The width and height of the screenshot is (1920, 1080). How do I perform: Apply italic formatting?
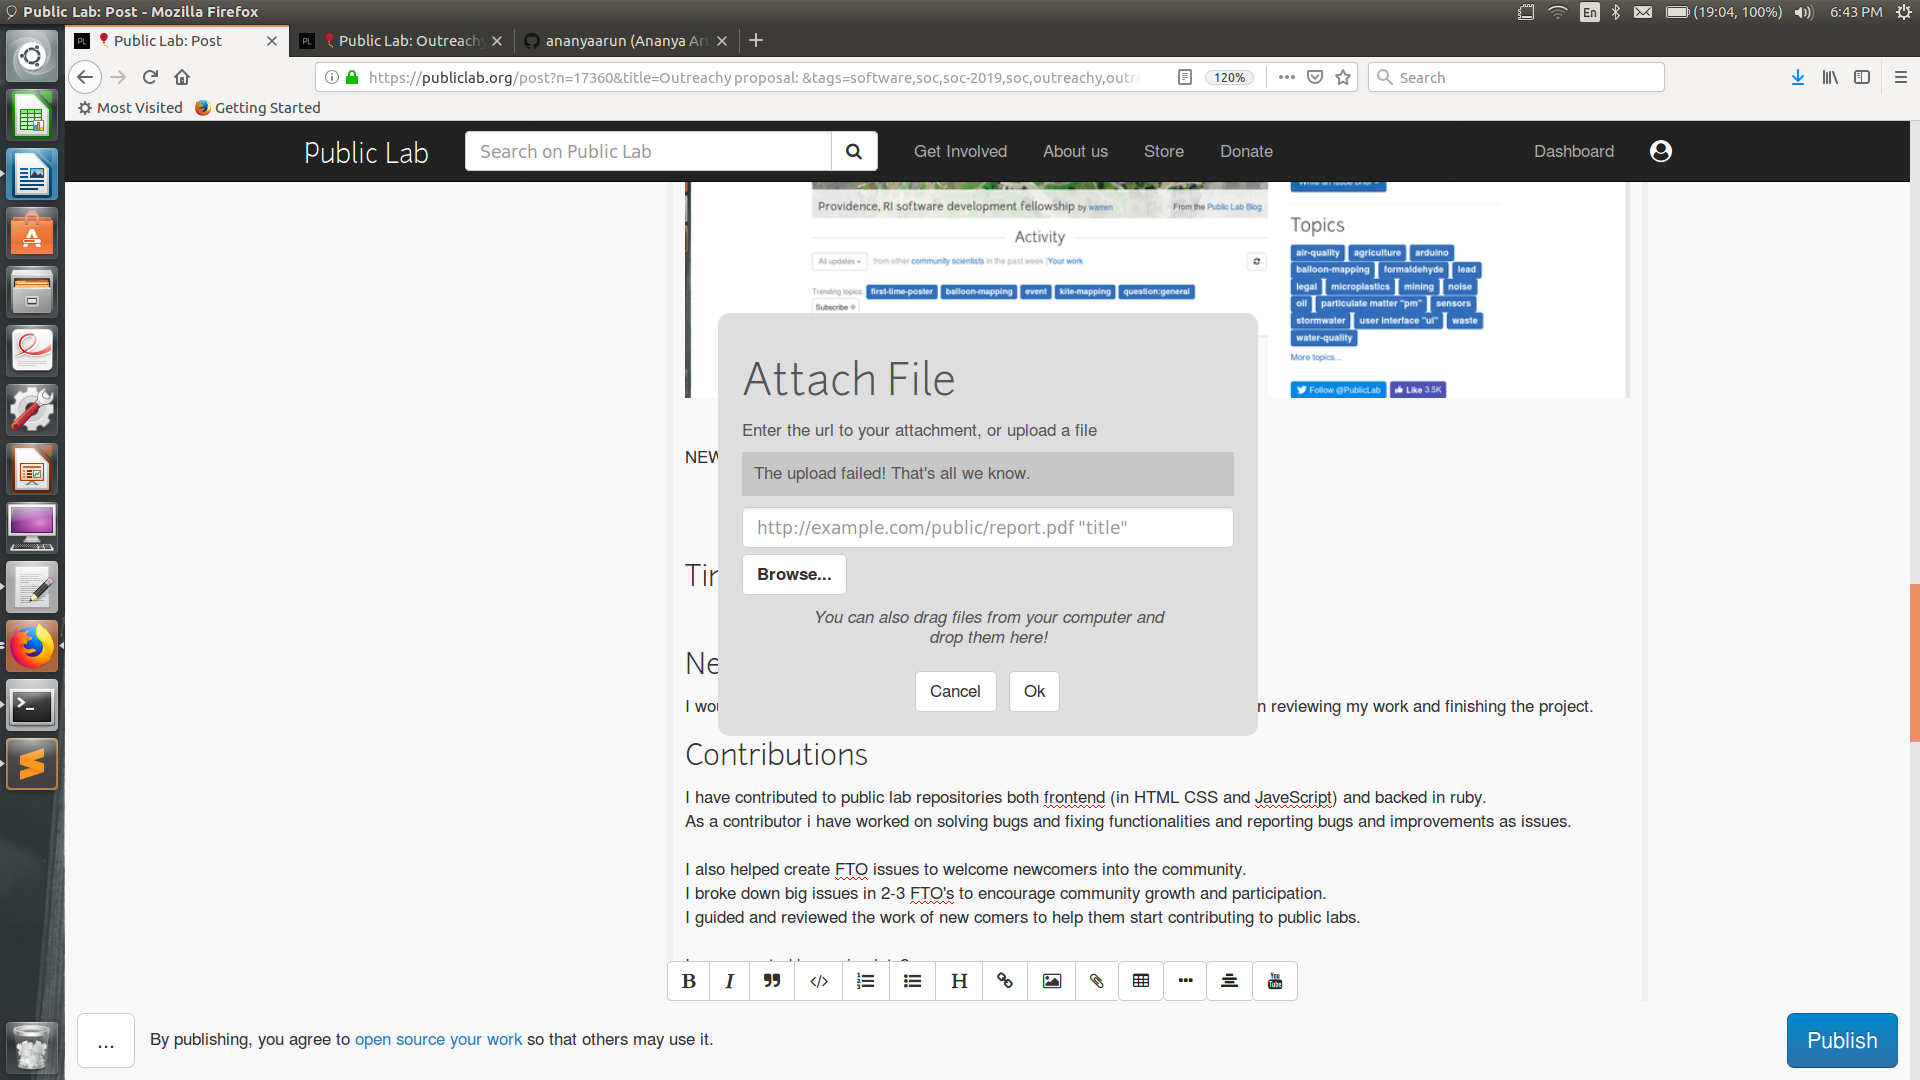pos(729,981)
